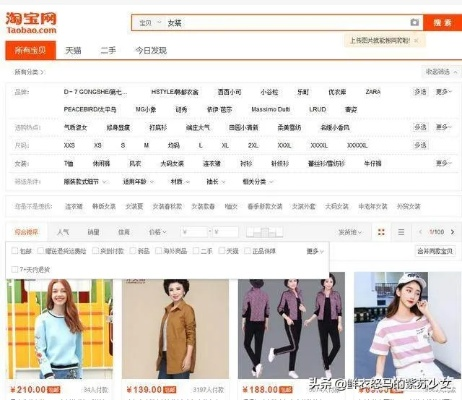Click 多选 in the size row
The width and height of the screenshot is (462, 400).
(420, 145)
